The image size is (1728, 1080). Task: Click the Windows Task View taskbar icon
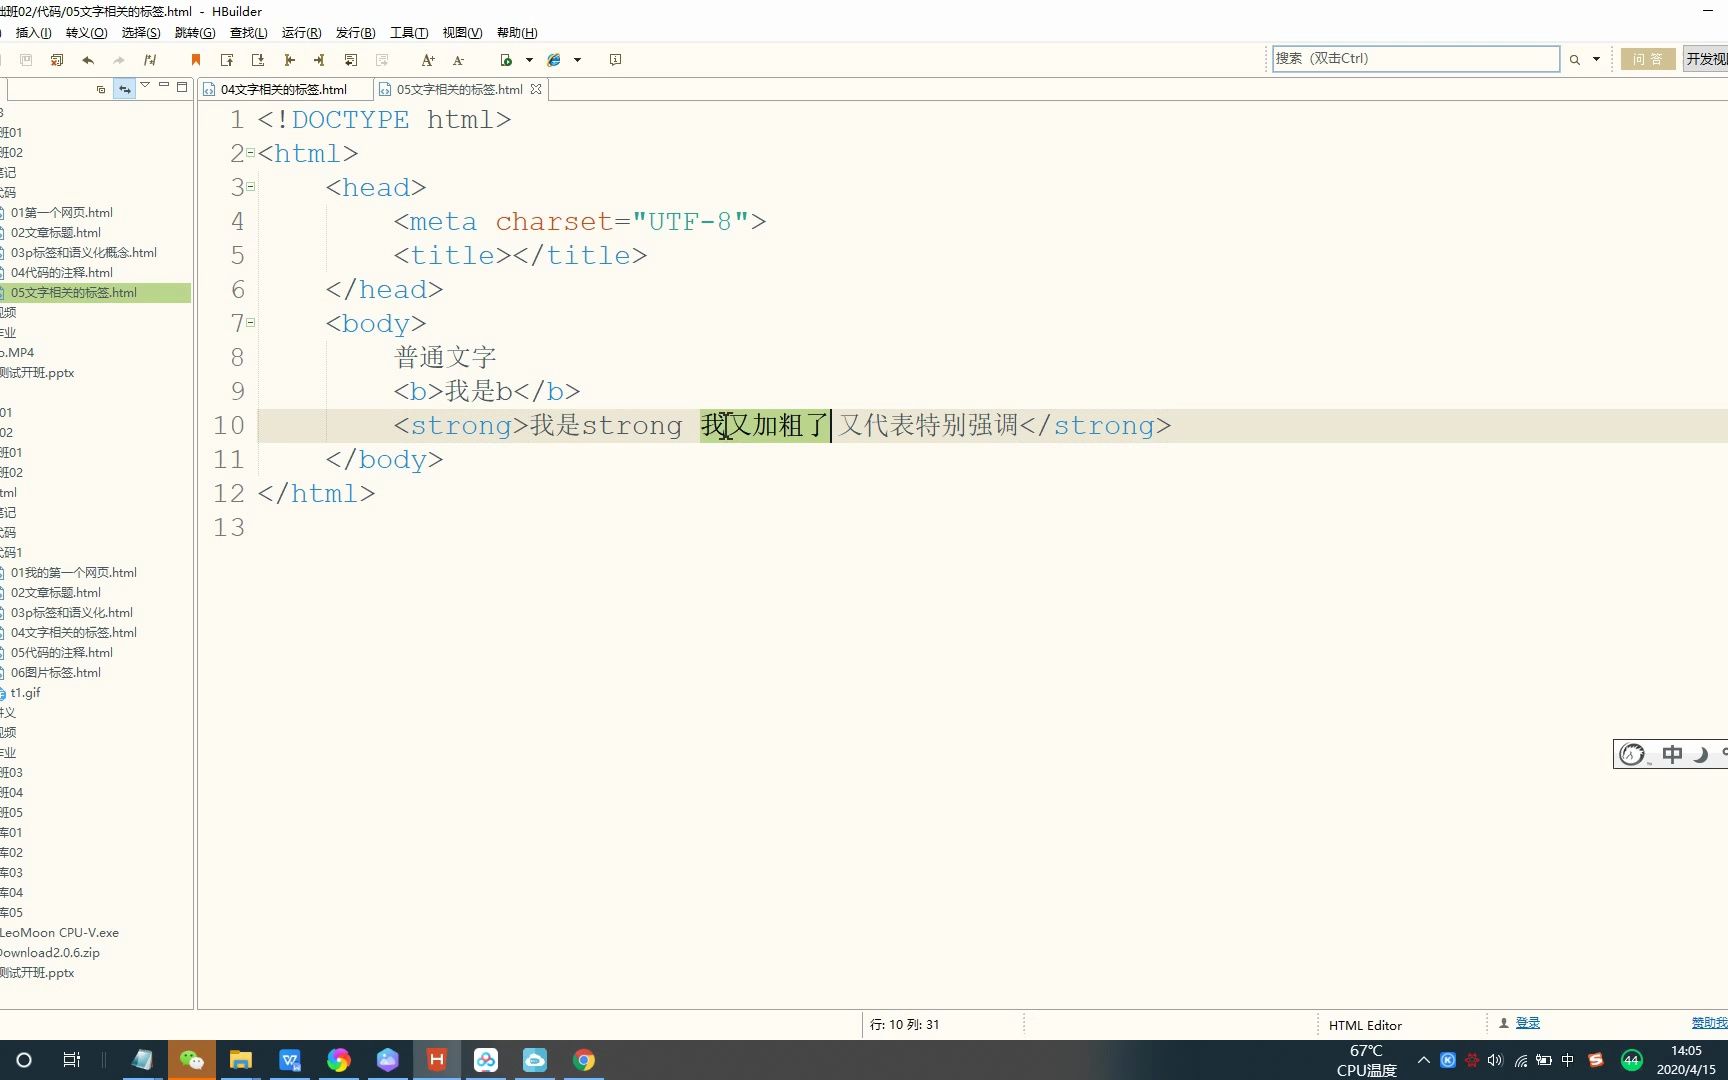click(x=72, y=1060)
